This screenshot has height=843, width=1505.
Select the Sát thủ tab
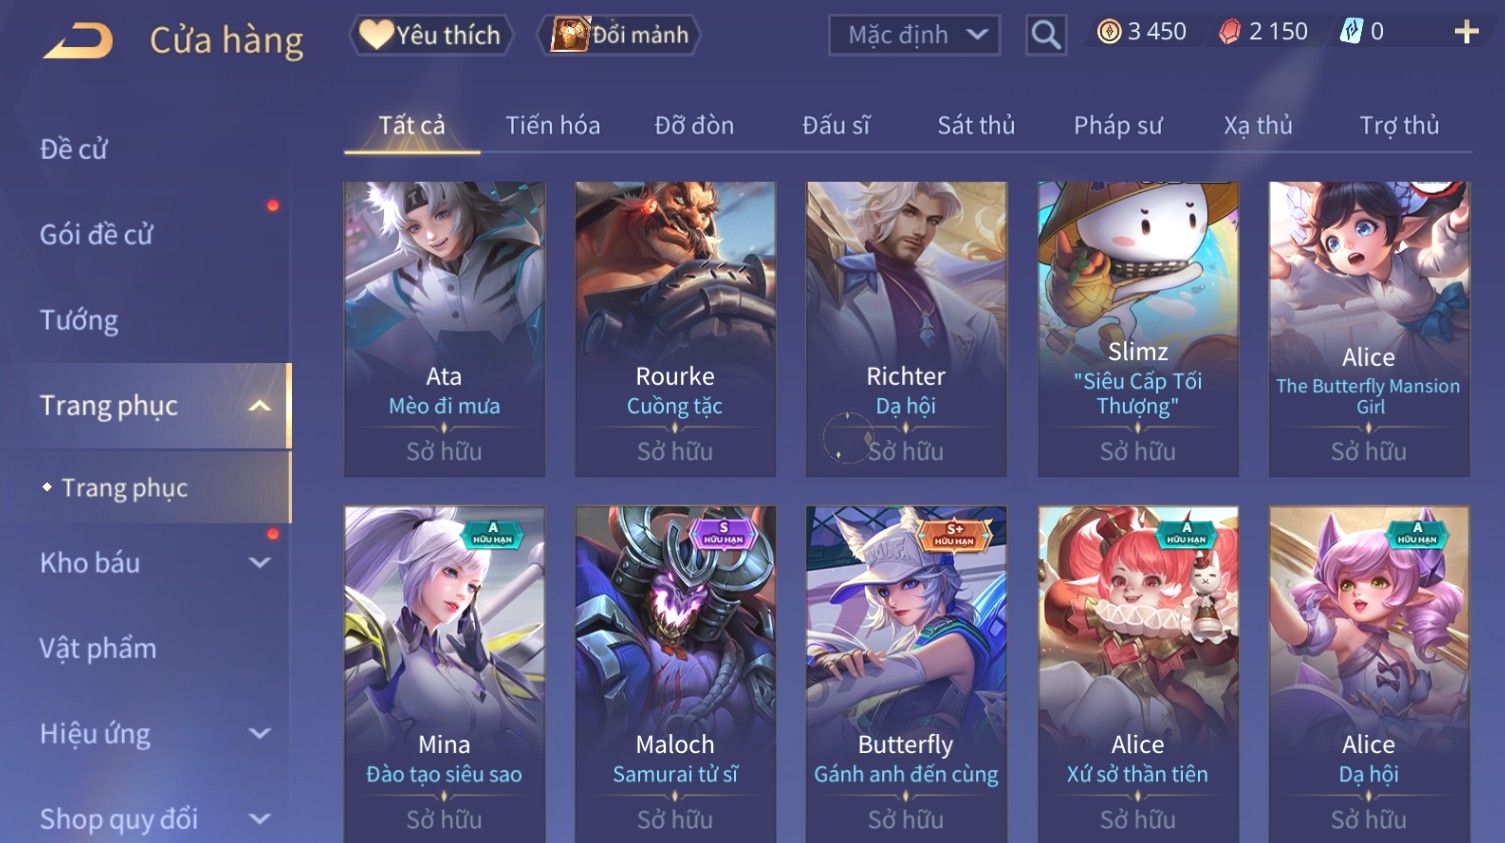click(976, 125)
